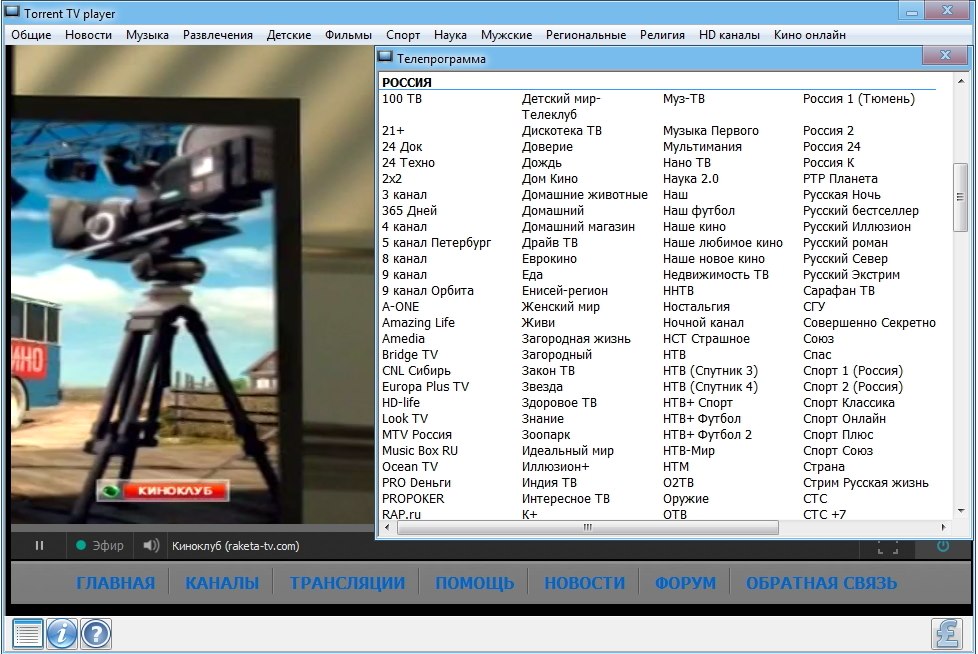This screenshot has height=654, width=978.
Task: Open the info (i) icon
Action: [x=62, y=634]
